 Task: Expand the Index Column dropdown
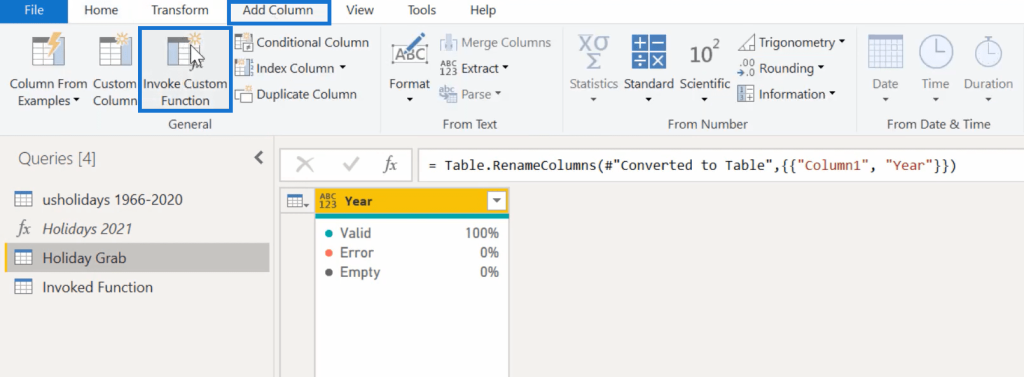point(343,69)
